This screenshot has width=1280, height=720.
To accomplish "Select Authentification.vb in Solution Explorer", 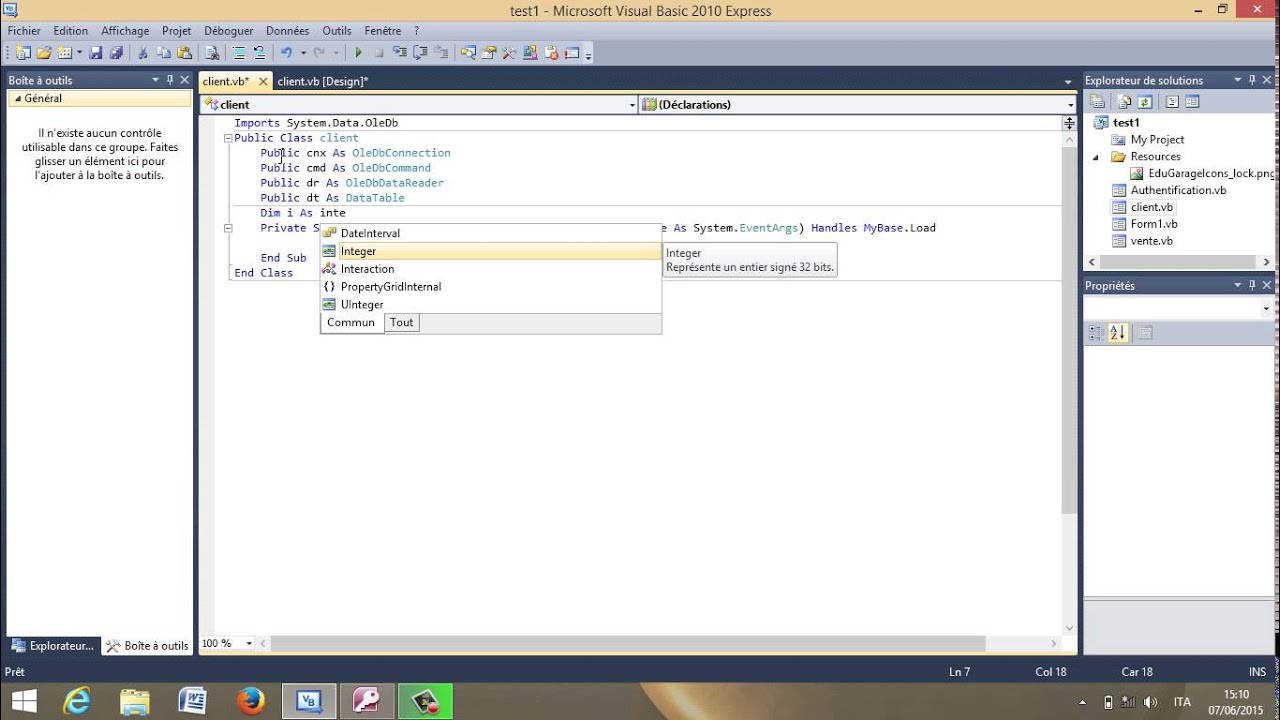I will click(x=1178, y=190).
